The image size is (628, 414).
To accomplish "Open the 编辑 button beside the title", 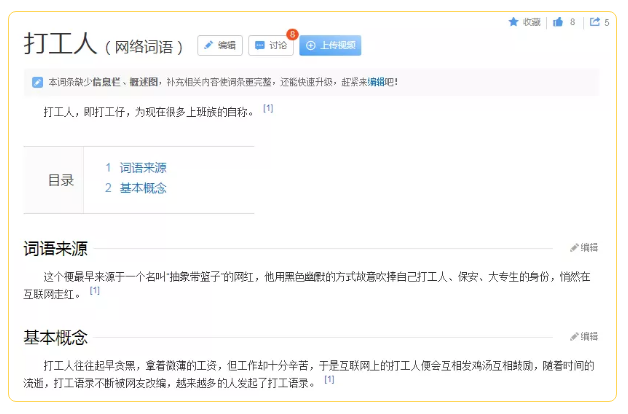I will (x=220, y=45).
